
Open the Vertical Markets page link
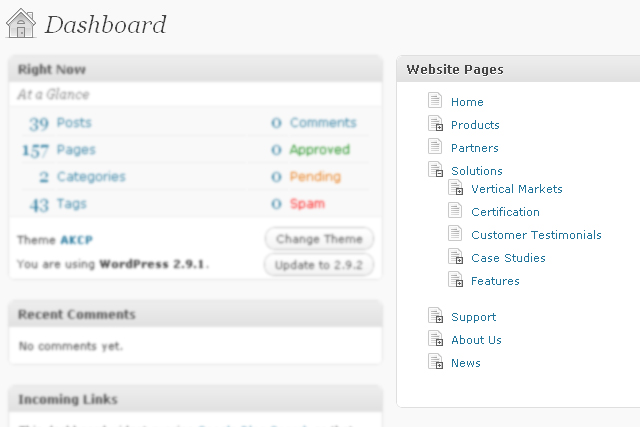tap(517, 189)
